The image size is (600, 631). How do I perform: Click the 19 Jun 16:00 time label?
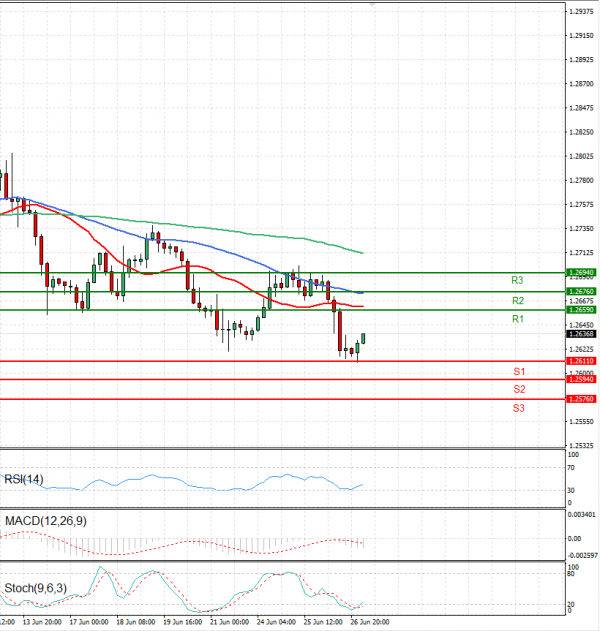182,622
